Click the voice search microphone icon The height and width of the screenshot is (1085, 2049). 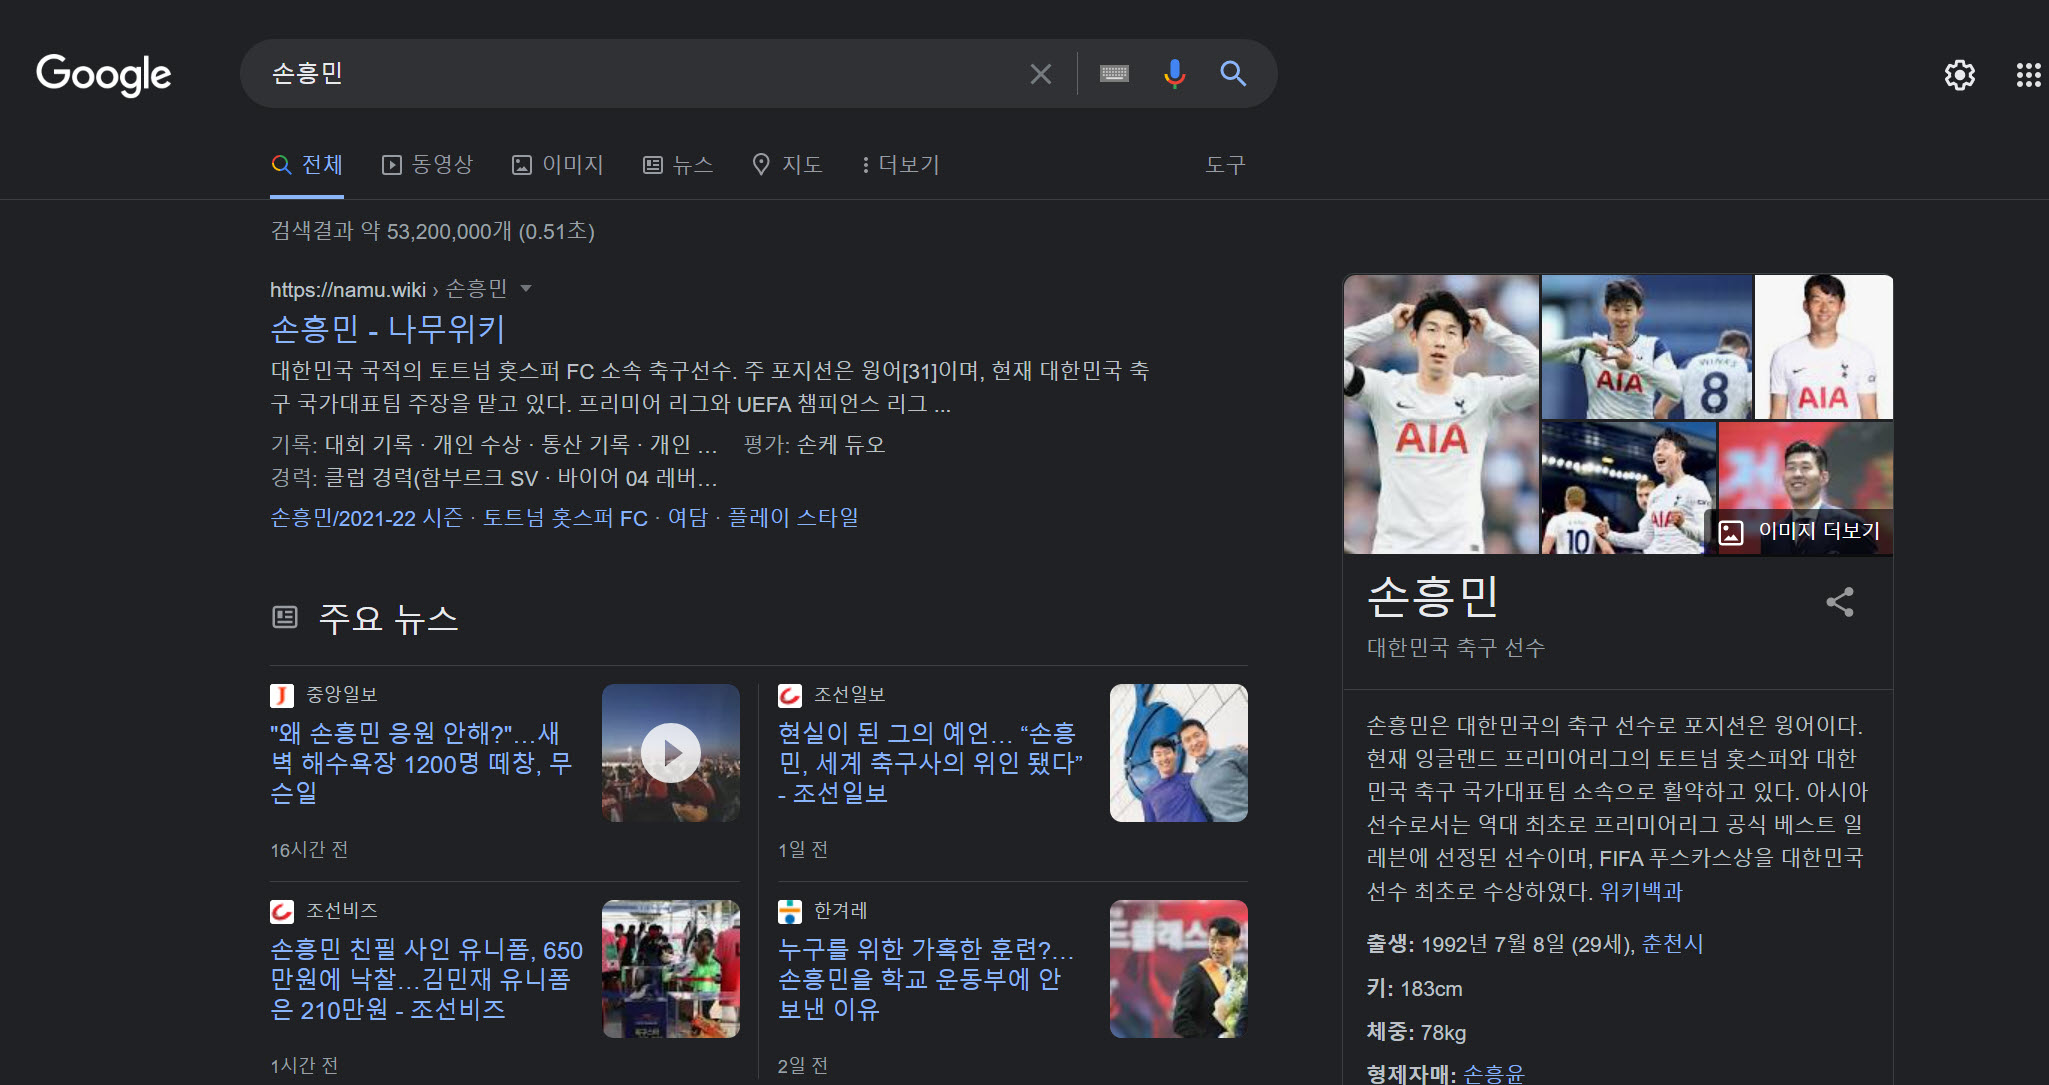tap(1174, 73)
